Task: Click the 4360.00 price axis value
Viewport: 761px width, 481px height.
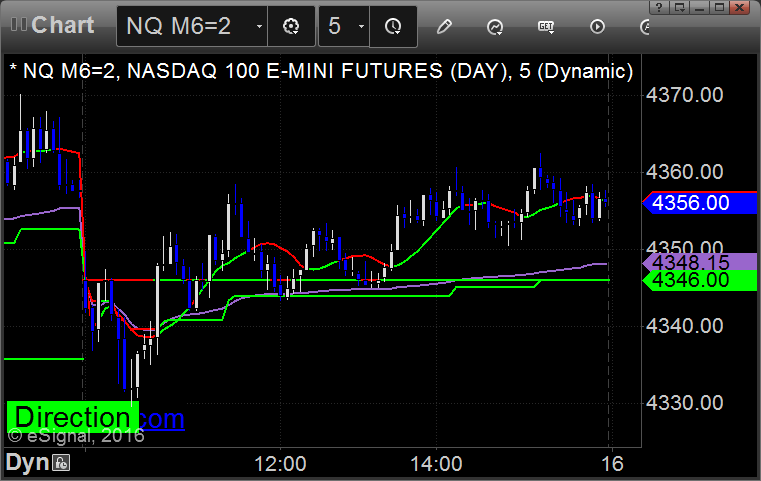Action: pos(684,172)
